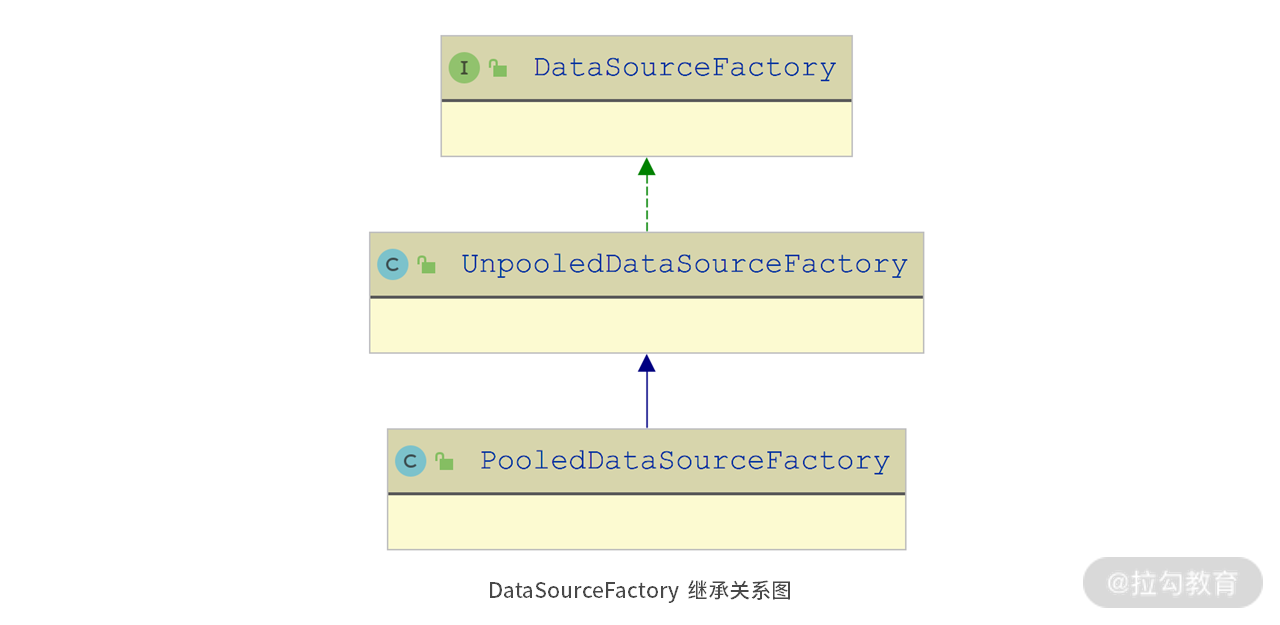
Task: Click the green implements arrowhead under DataSourceFactory
Action: click(647, 167)
